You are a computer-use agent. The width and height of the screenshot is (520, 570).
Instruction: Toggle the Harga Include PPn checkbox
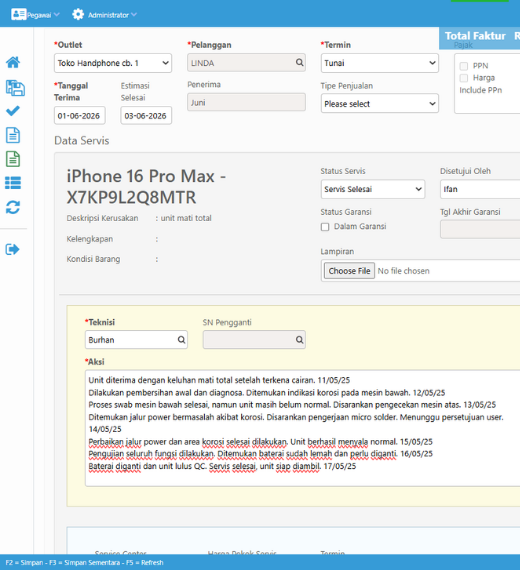pos(464,78)
